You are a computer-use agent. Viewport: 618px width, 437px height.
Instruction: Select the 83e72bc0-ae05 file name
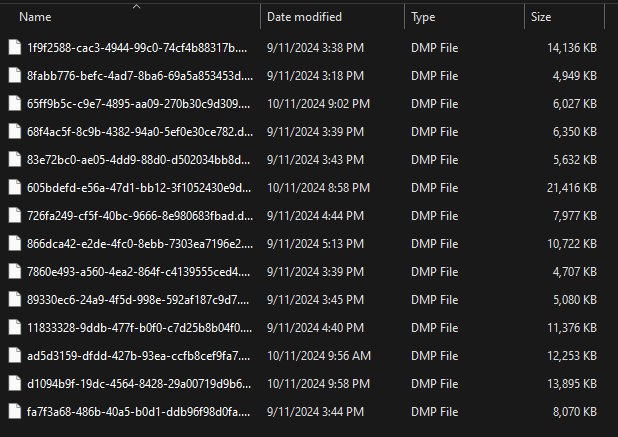click(138, 160)
